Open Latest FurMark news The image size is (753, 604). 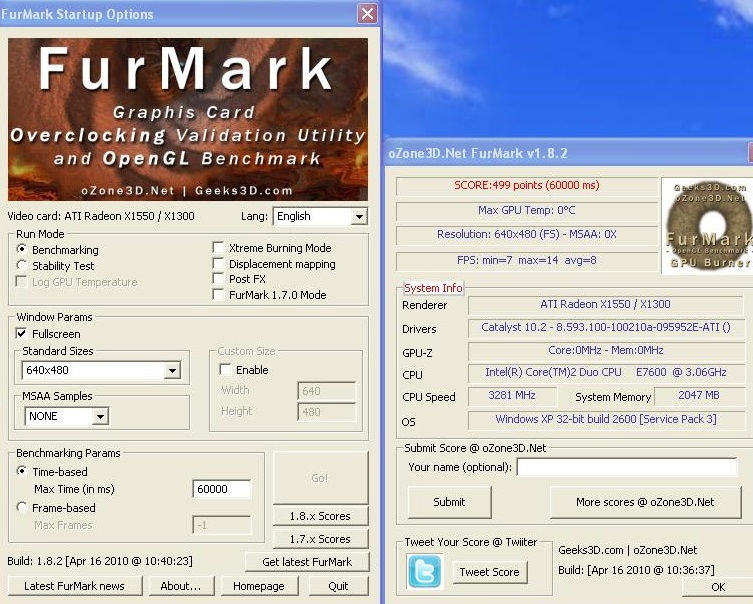coord(74,586)
